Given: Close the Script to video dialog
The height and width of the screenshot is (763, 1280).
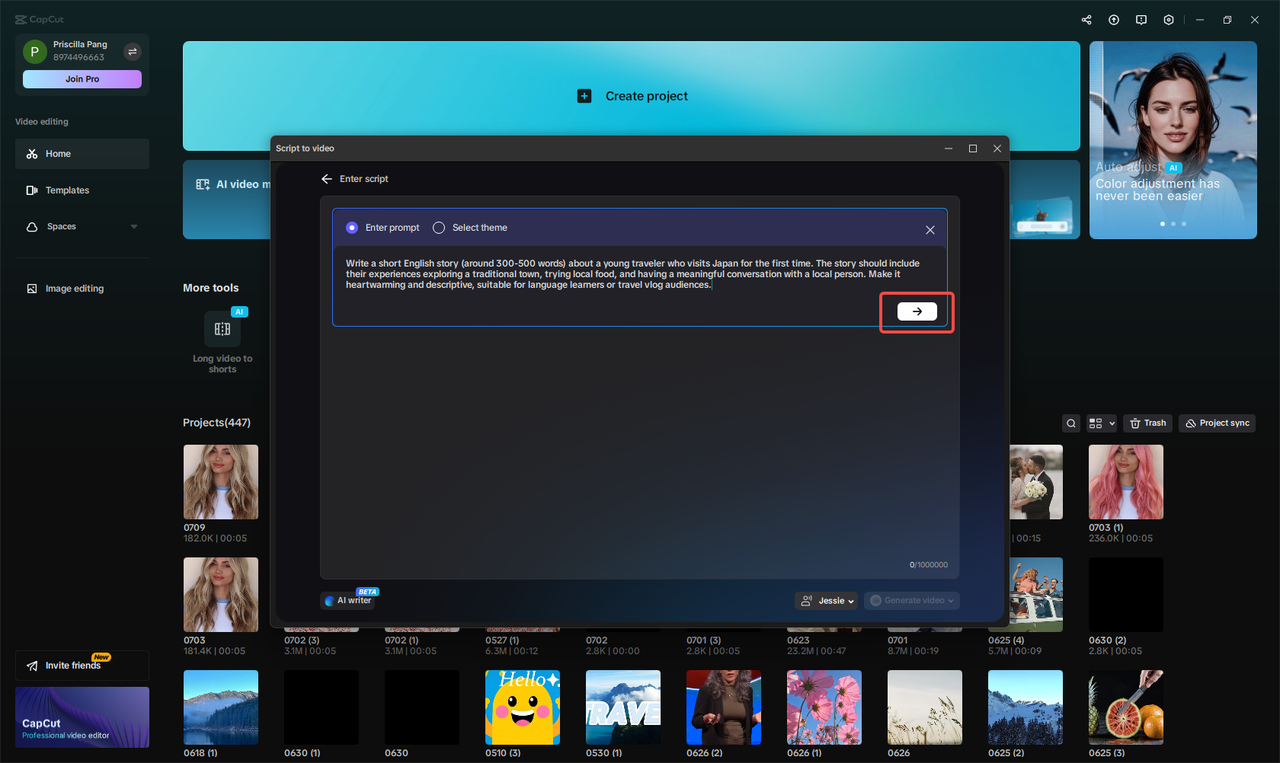Looking at the screenshot, I should tap(997, 148).
